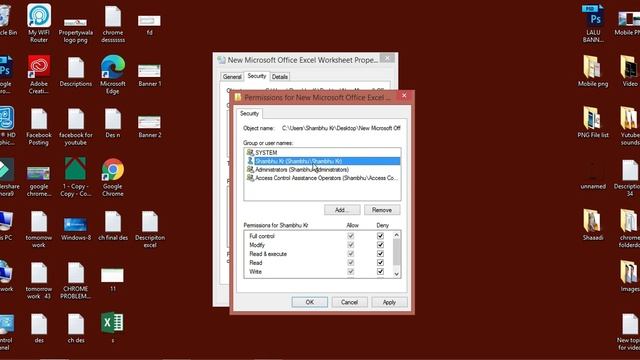This screenshot has width=640, height=360.
Task: Click Apply button
Action: 389,302
